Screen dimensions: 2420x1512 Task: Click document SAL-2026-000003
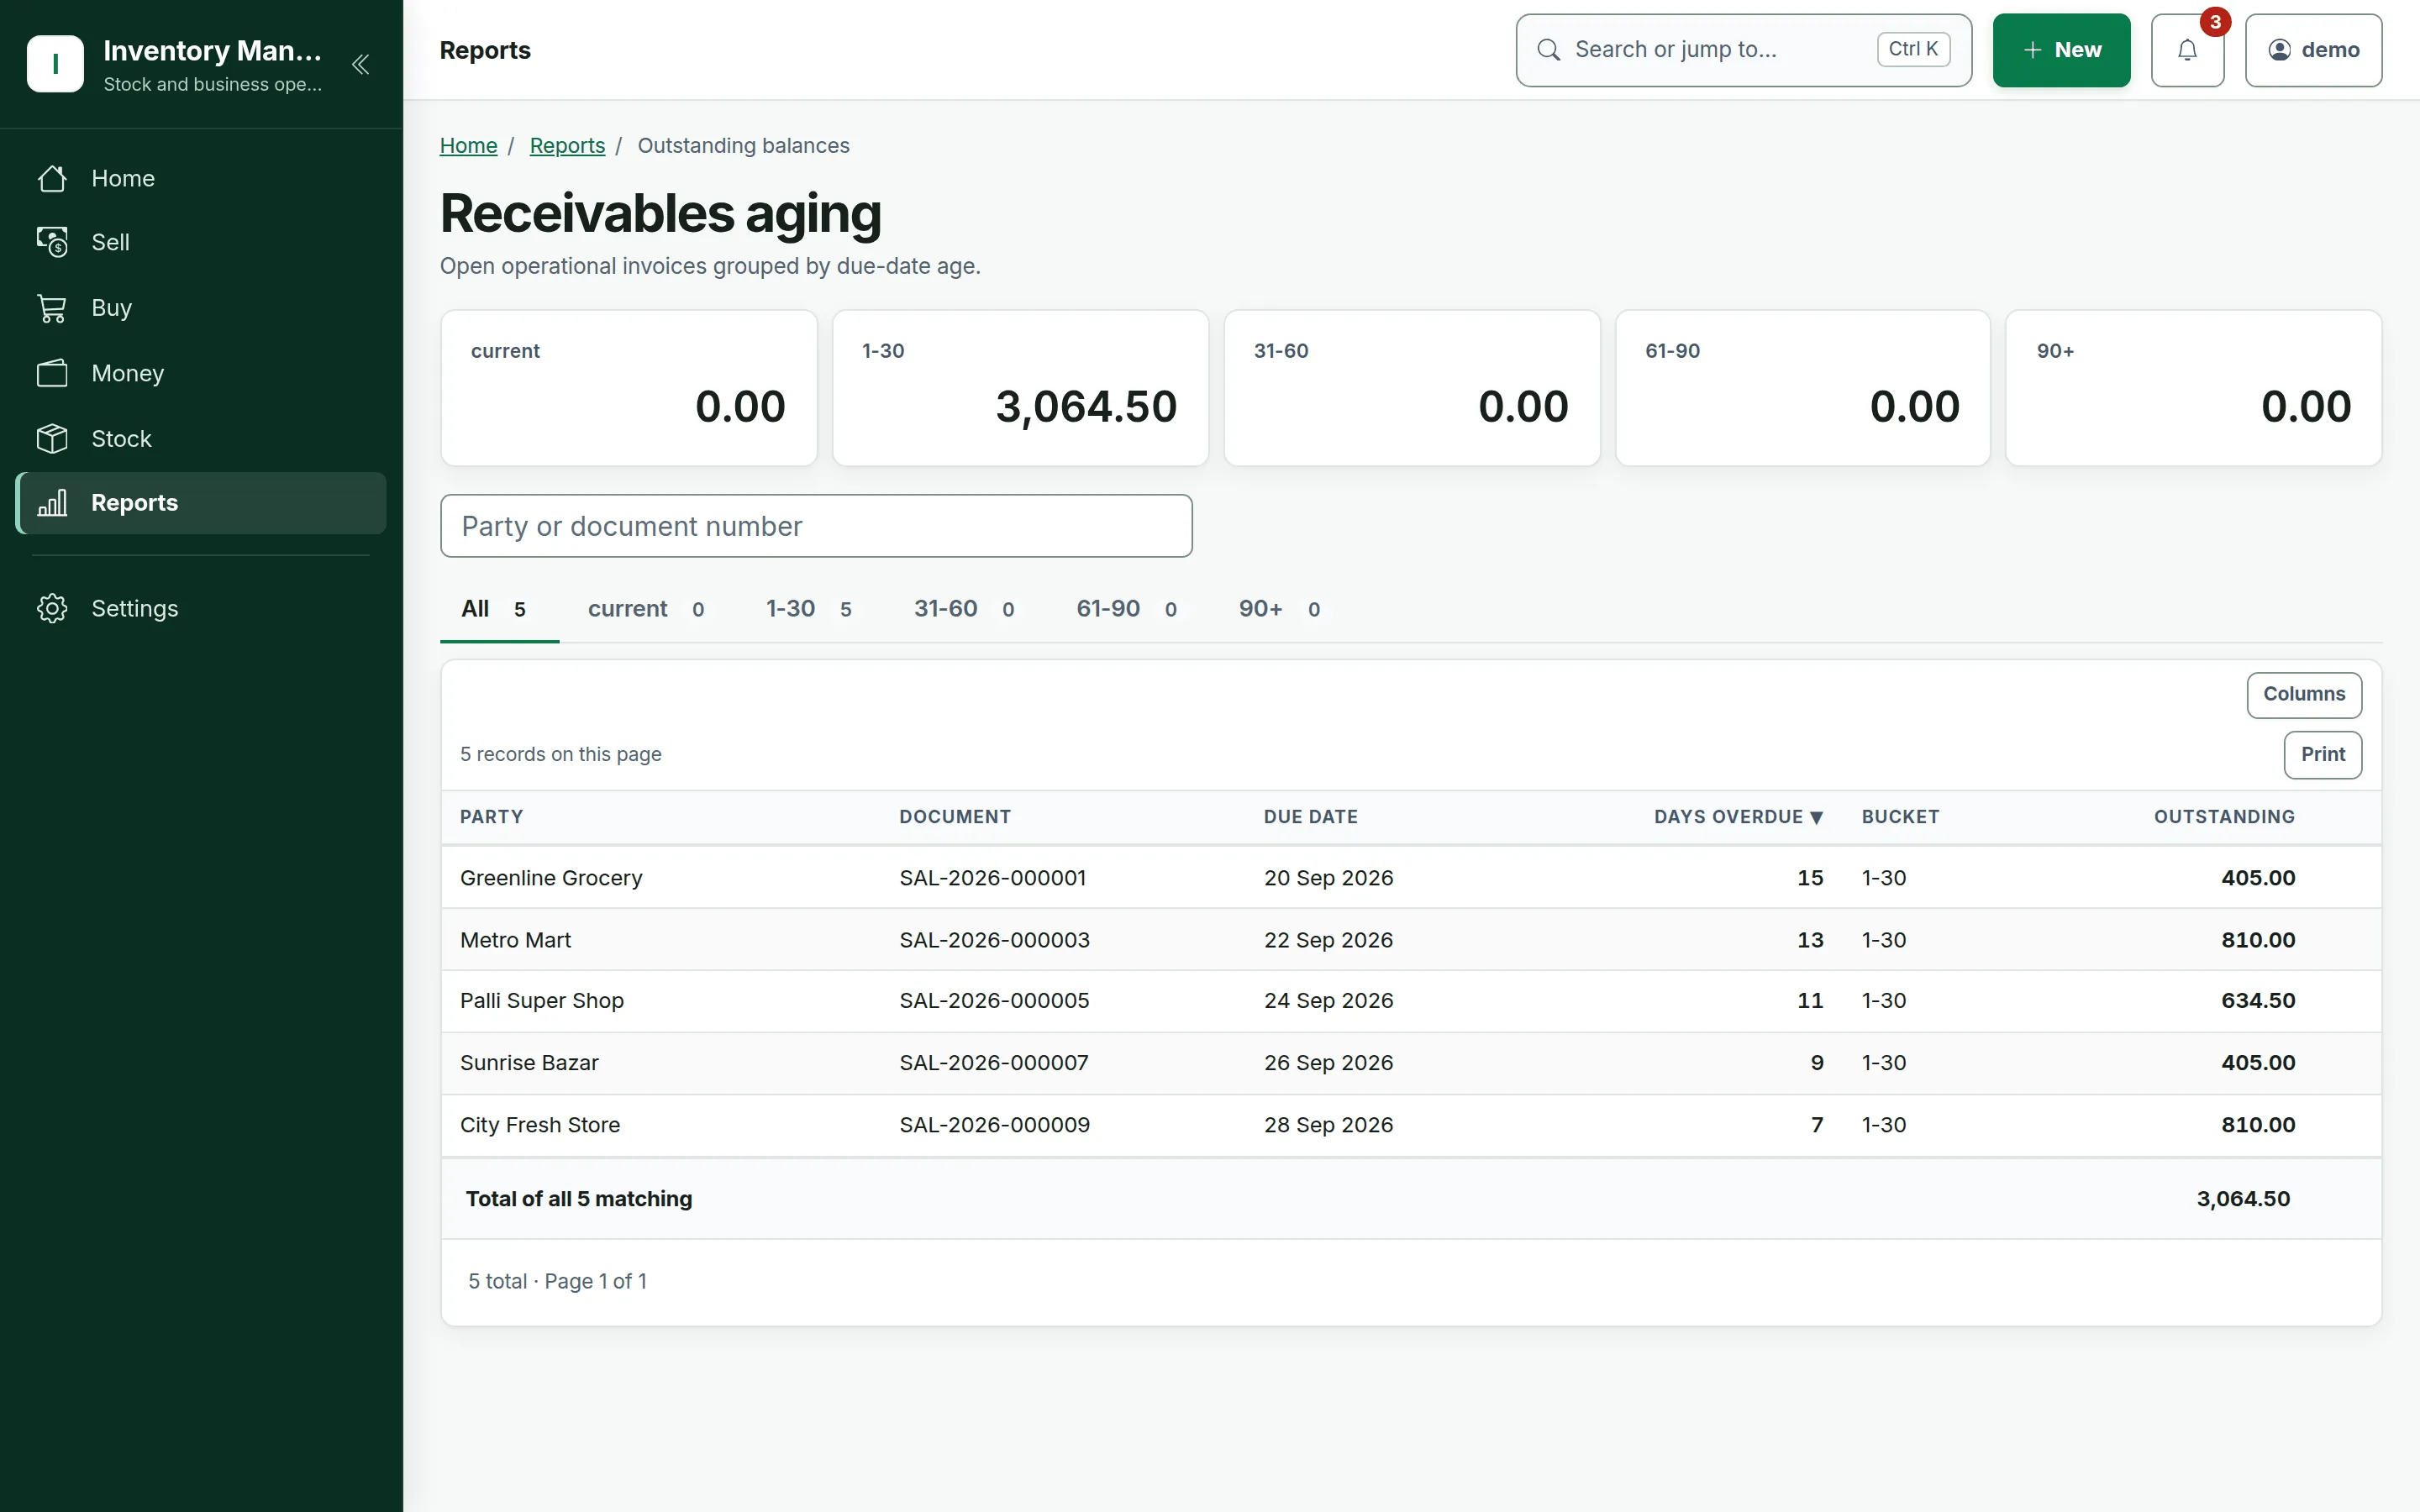994,940
